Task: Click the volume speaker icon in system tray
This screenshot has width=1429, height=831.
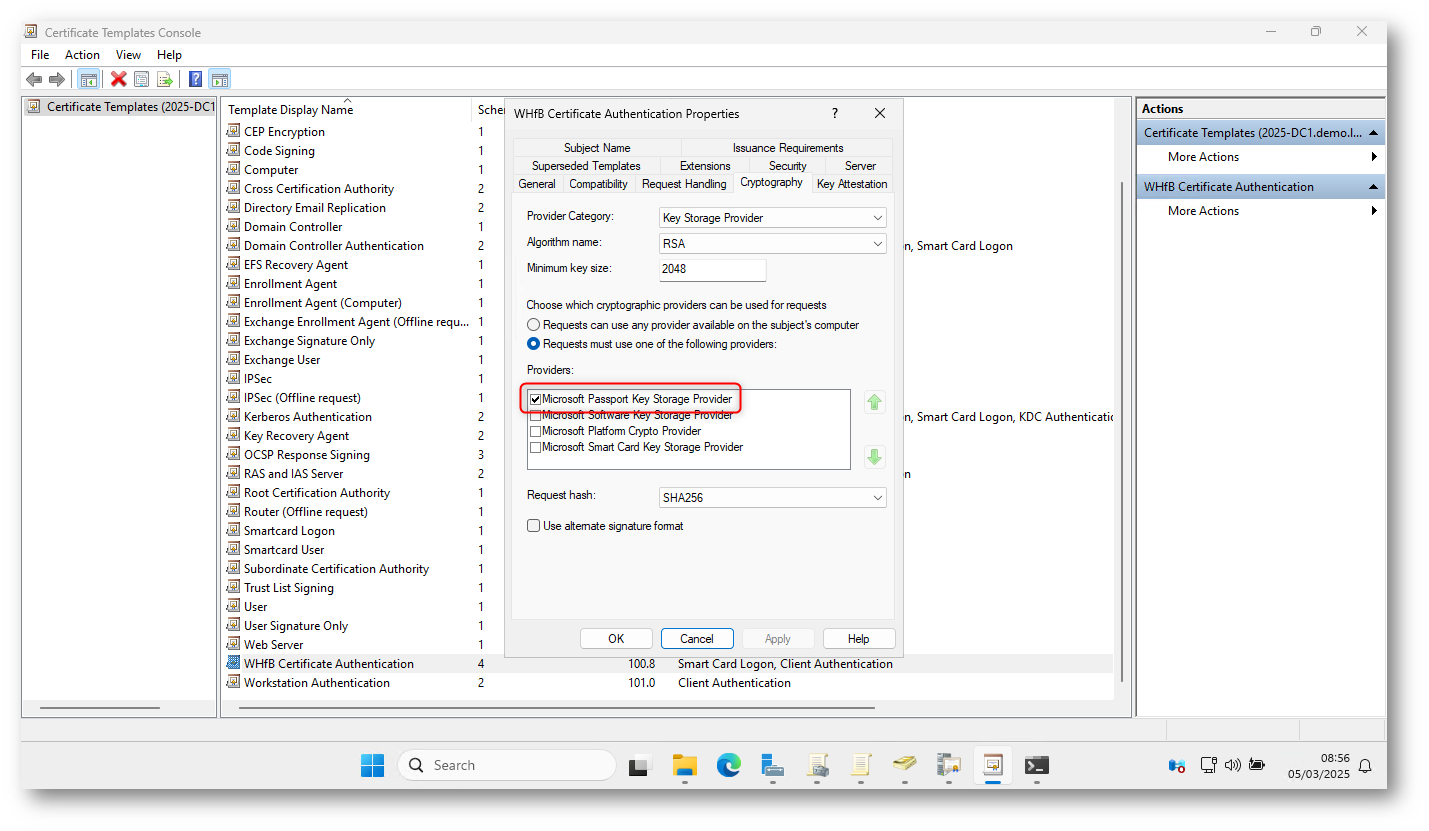Action: [1232, 766]
